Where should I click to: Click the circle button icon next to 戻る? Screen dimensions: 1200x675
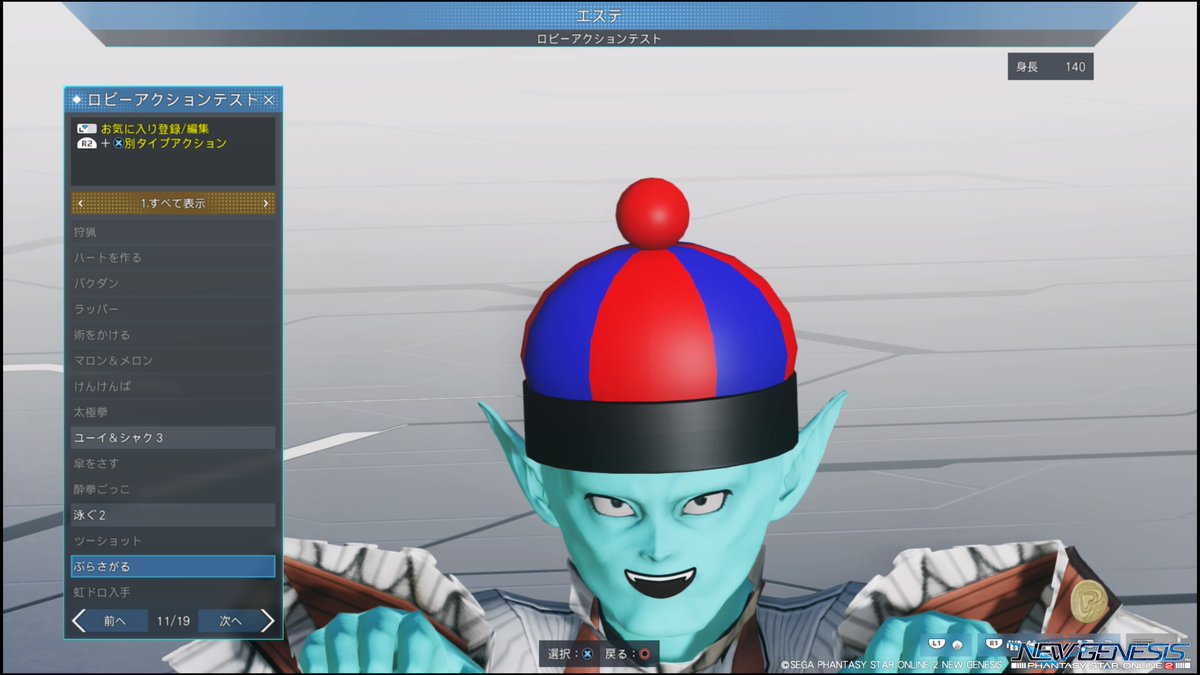point(645,654)
